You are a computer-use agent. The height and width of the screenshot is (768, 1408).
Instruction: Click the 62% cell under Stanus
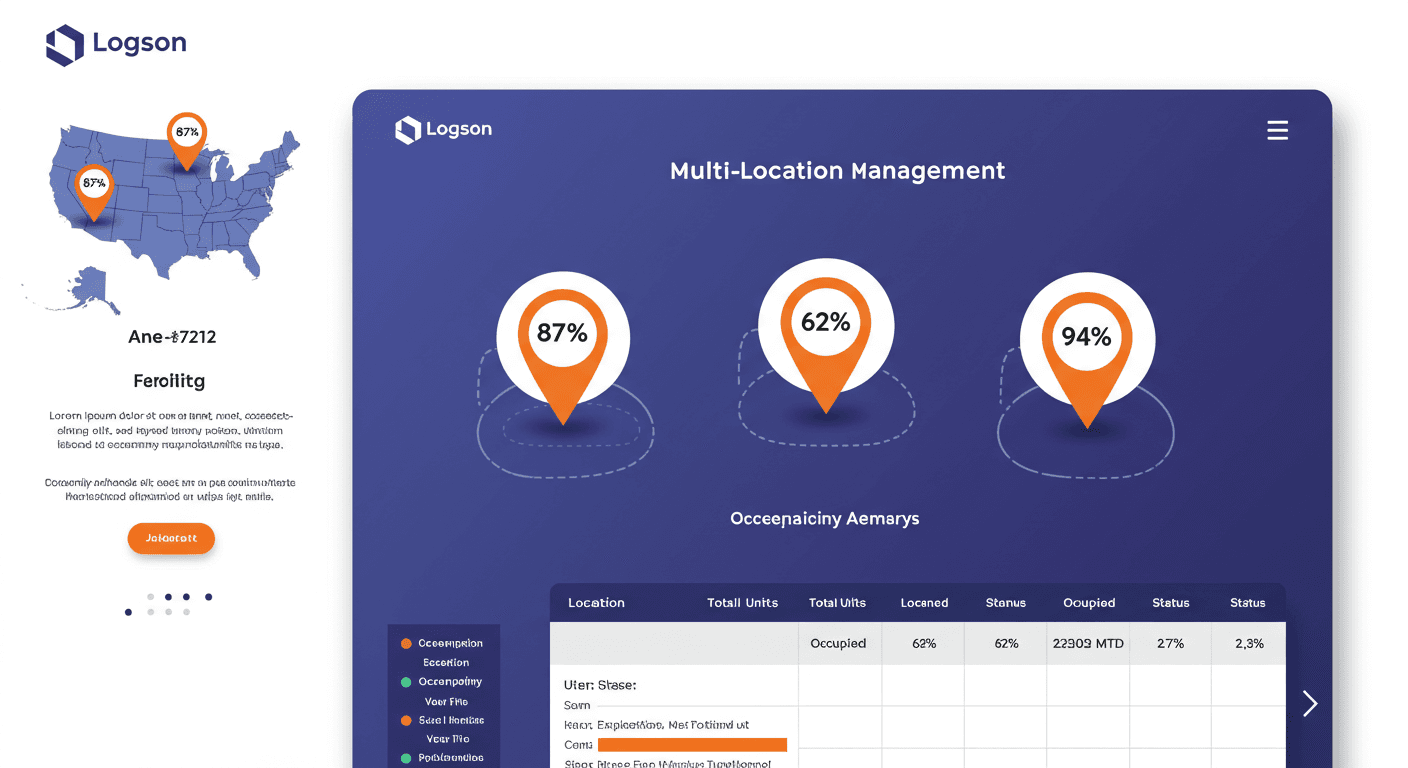(1006, 643)
